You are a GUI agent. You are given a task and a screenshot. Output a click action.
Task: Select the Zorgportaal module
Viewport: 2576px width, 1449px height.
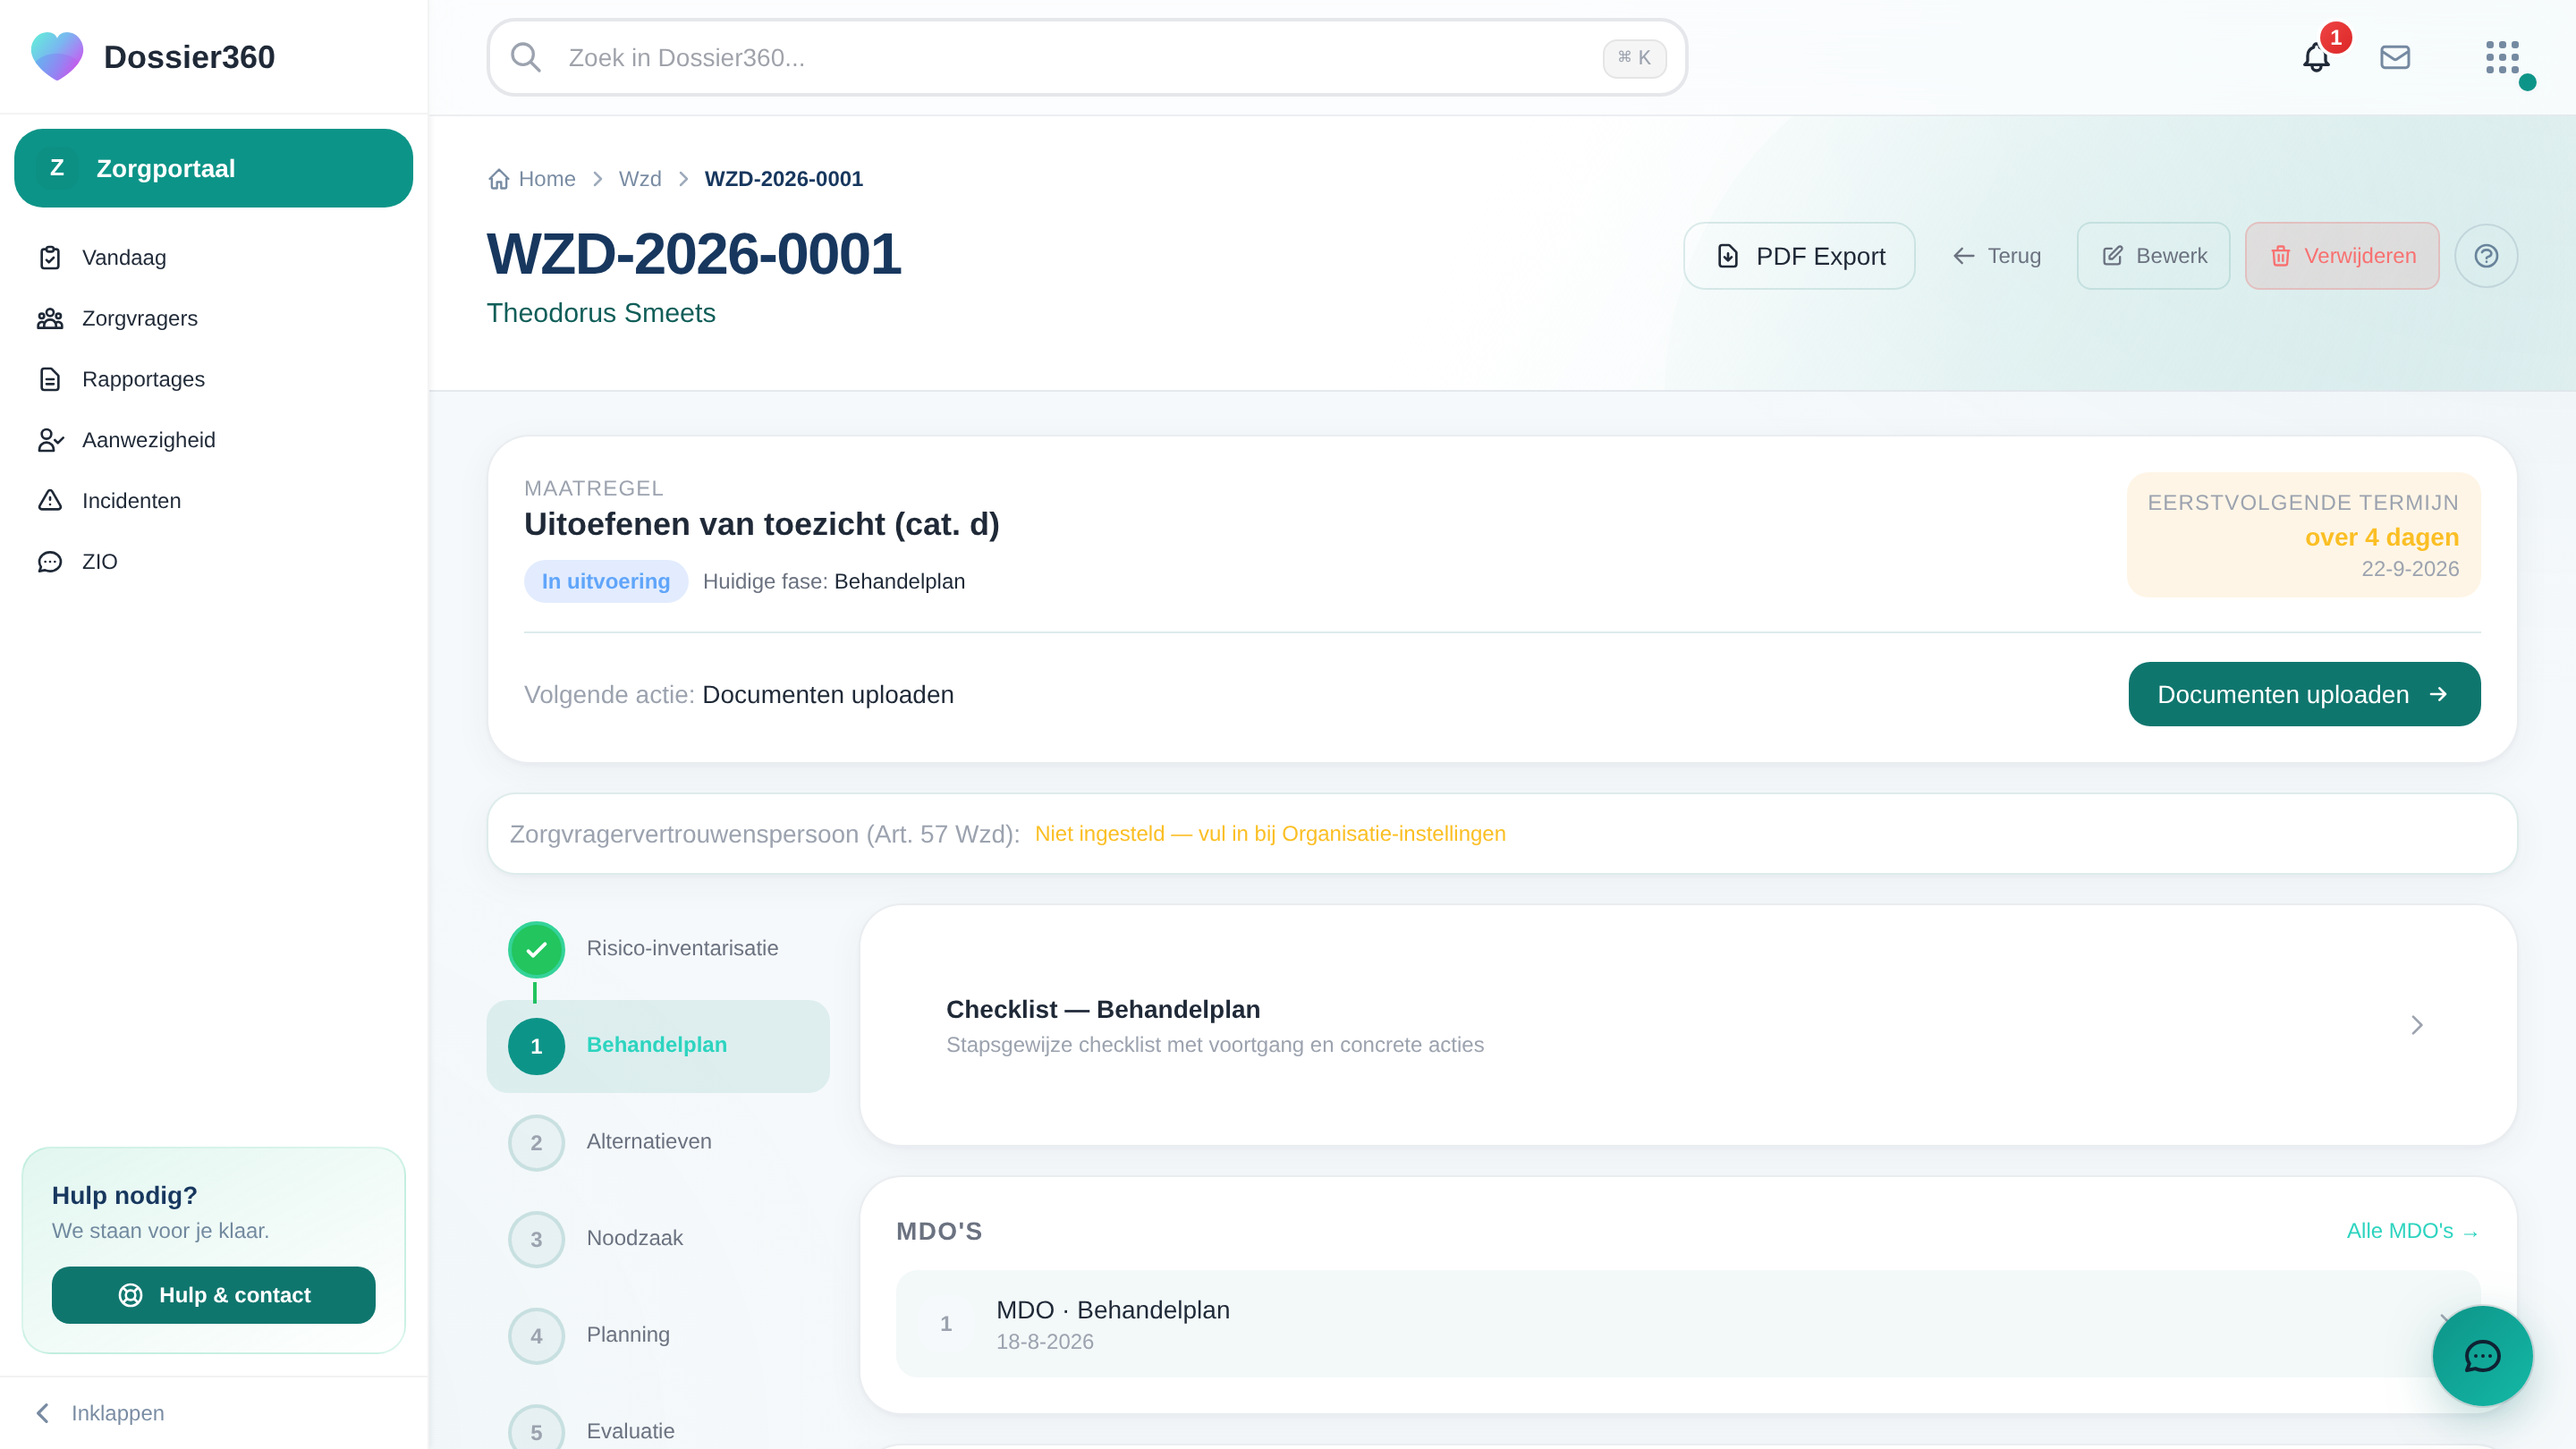click(213, 168)
